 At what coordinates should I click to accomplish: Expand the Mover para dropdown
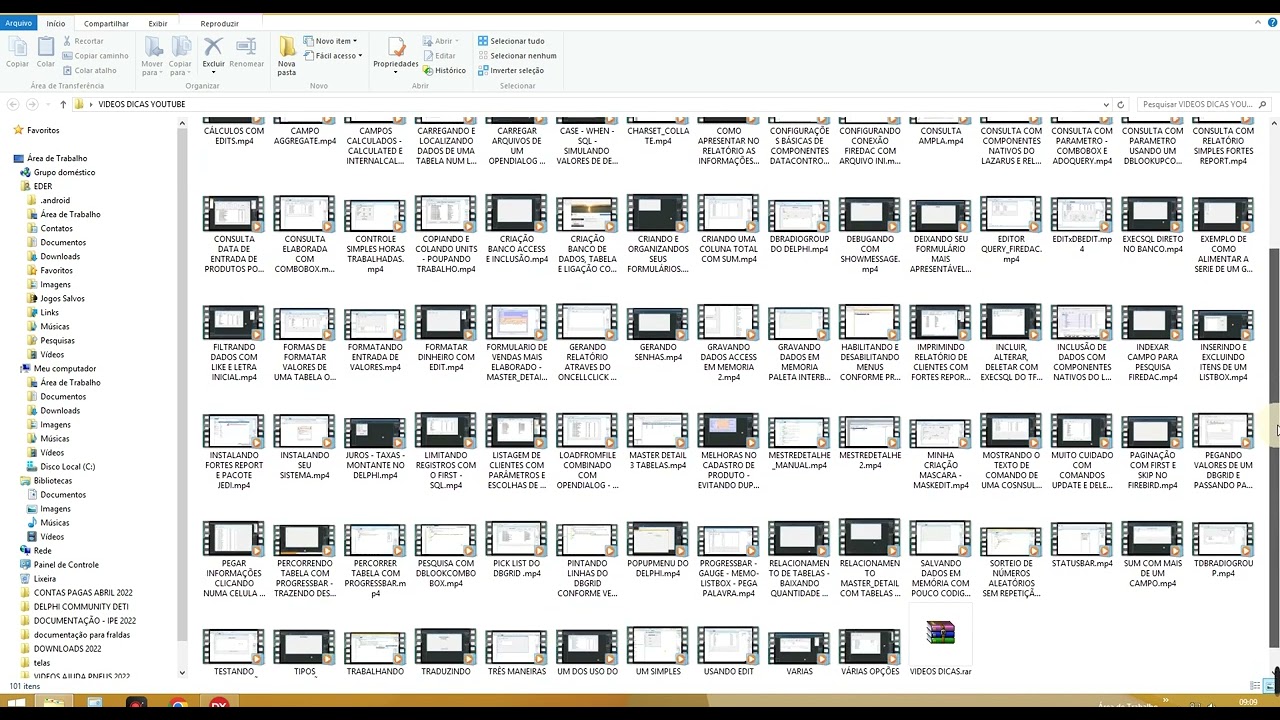[x=152, y=68]
